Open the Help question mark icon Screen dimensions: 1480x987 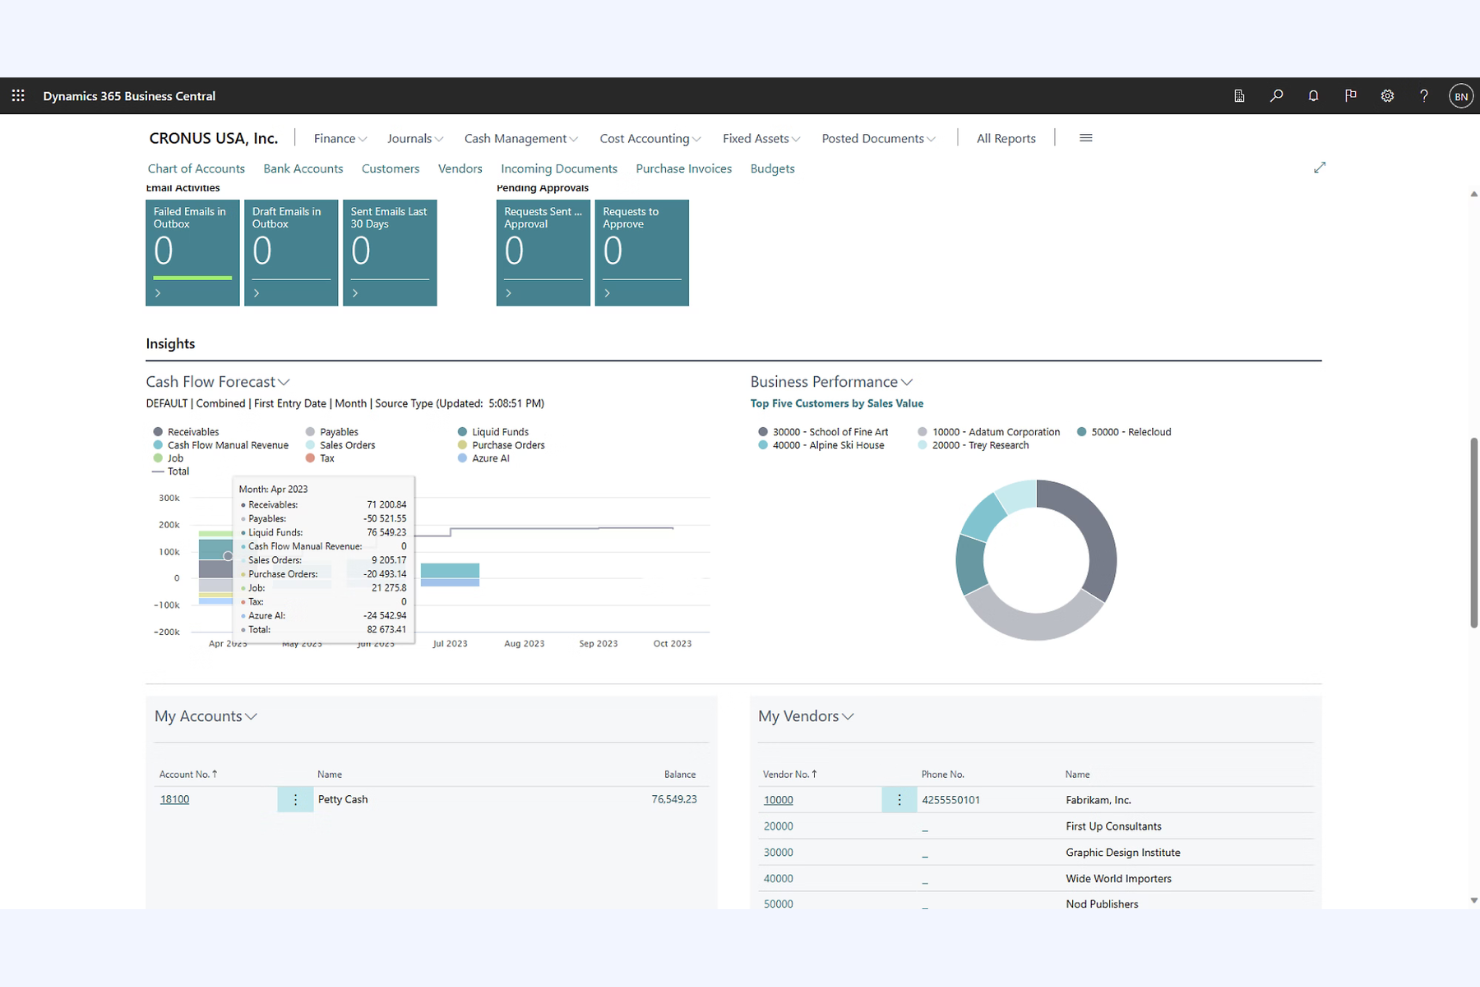pos(1424,95)
